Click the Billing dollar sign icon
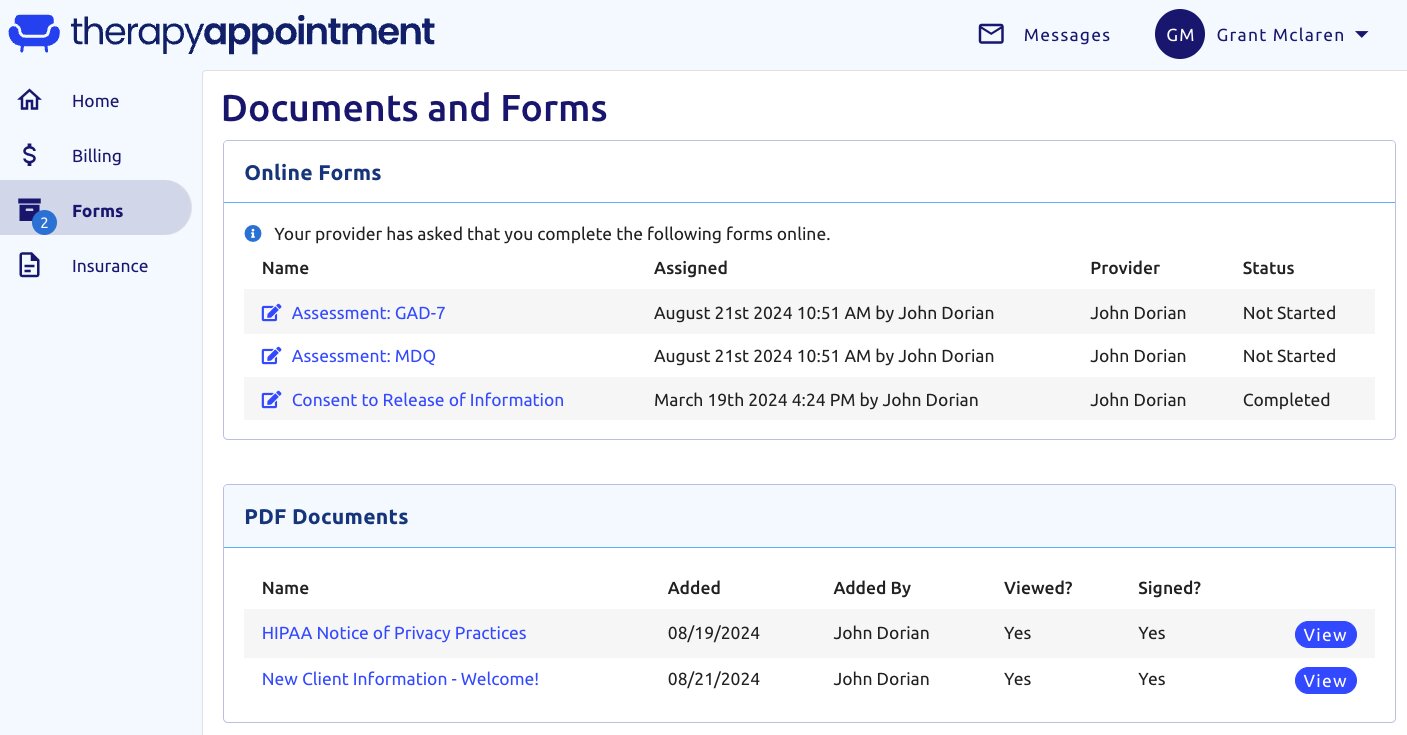Viewport: 1407px width, 735px height. coord(30,156)
